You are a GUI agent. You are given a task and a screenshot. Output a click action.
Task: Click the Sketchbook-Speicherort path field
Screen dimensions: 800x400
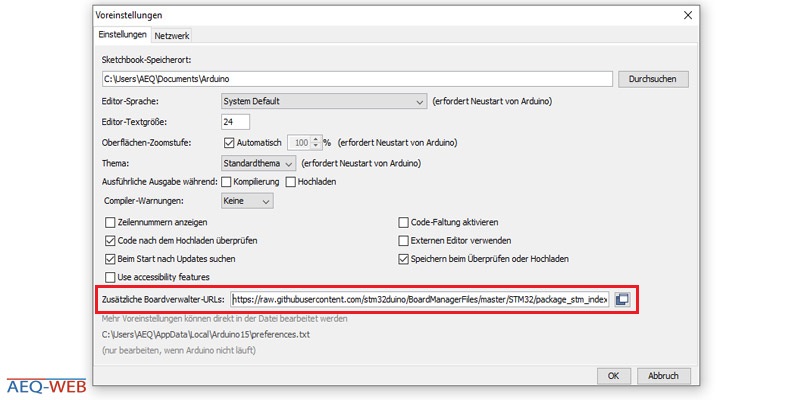tap(357, 79)
